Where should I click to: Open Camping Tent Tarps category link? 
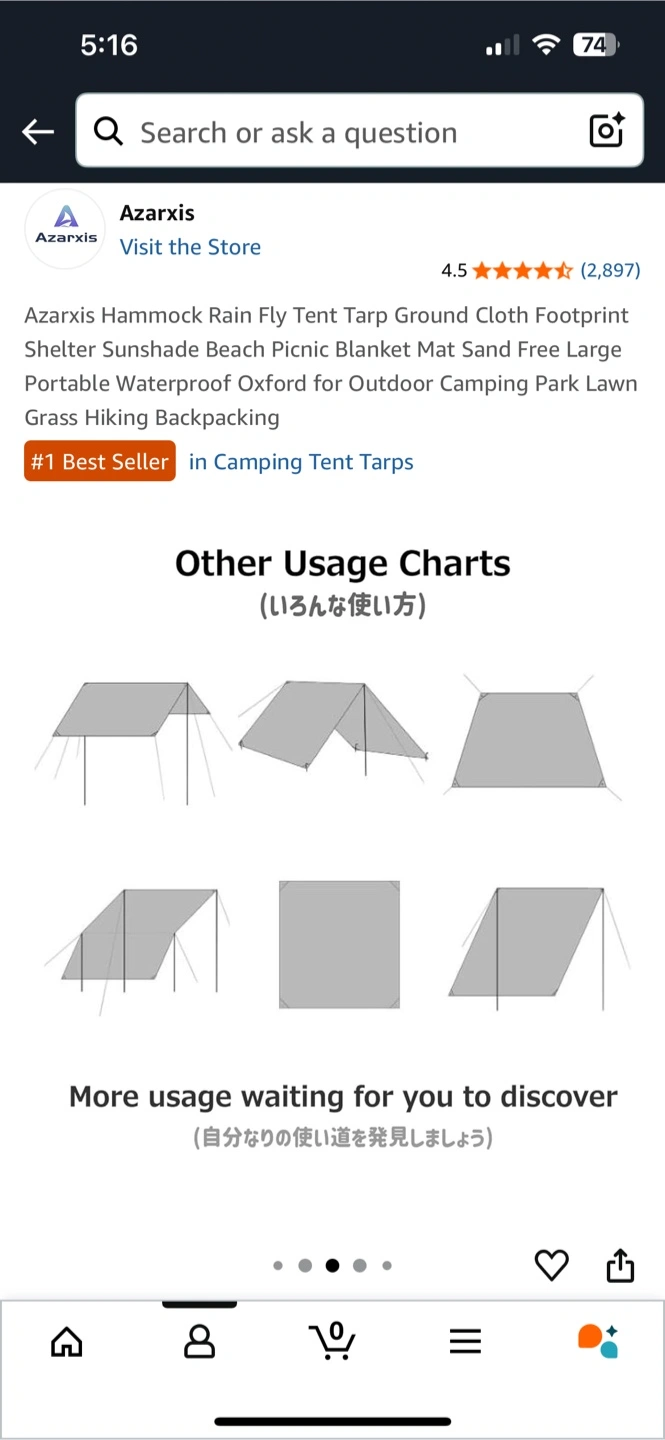(301, 462)
